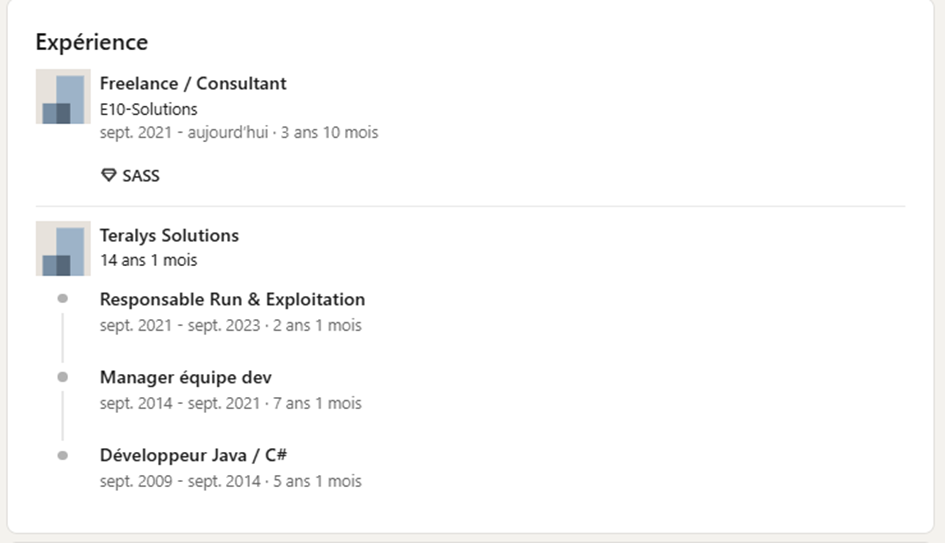Screen dimensions: 945x543
Task: Open the Teralys Solutions company heading
Action: 169,236
